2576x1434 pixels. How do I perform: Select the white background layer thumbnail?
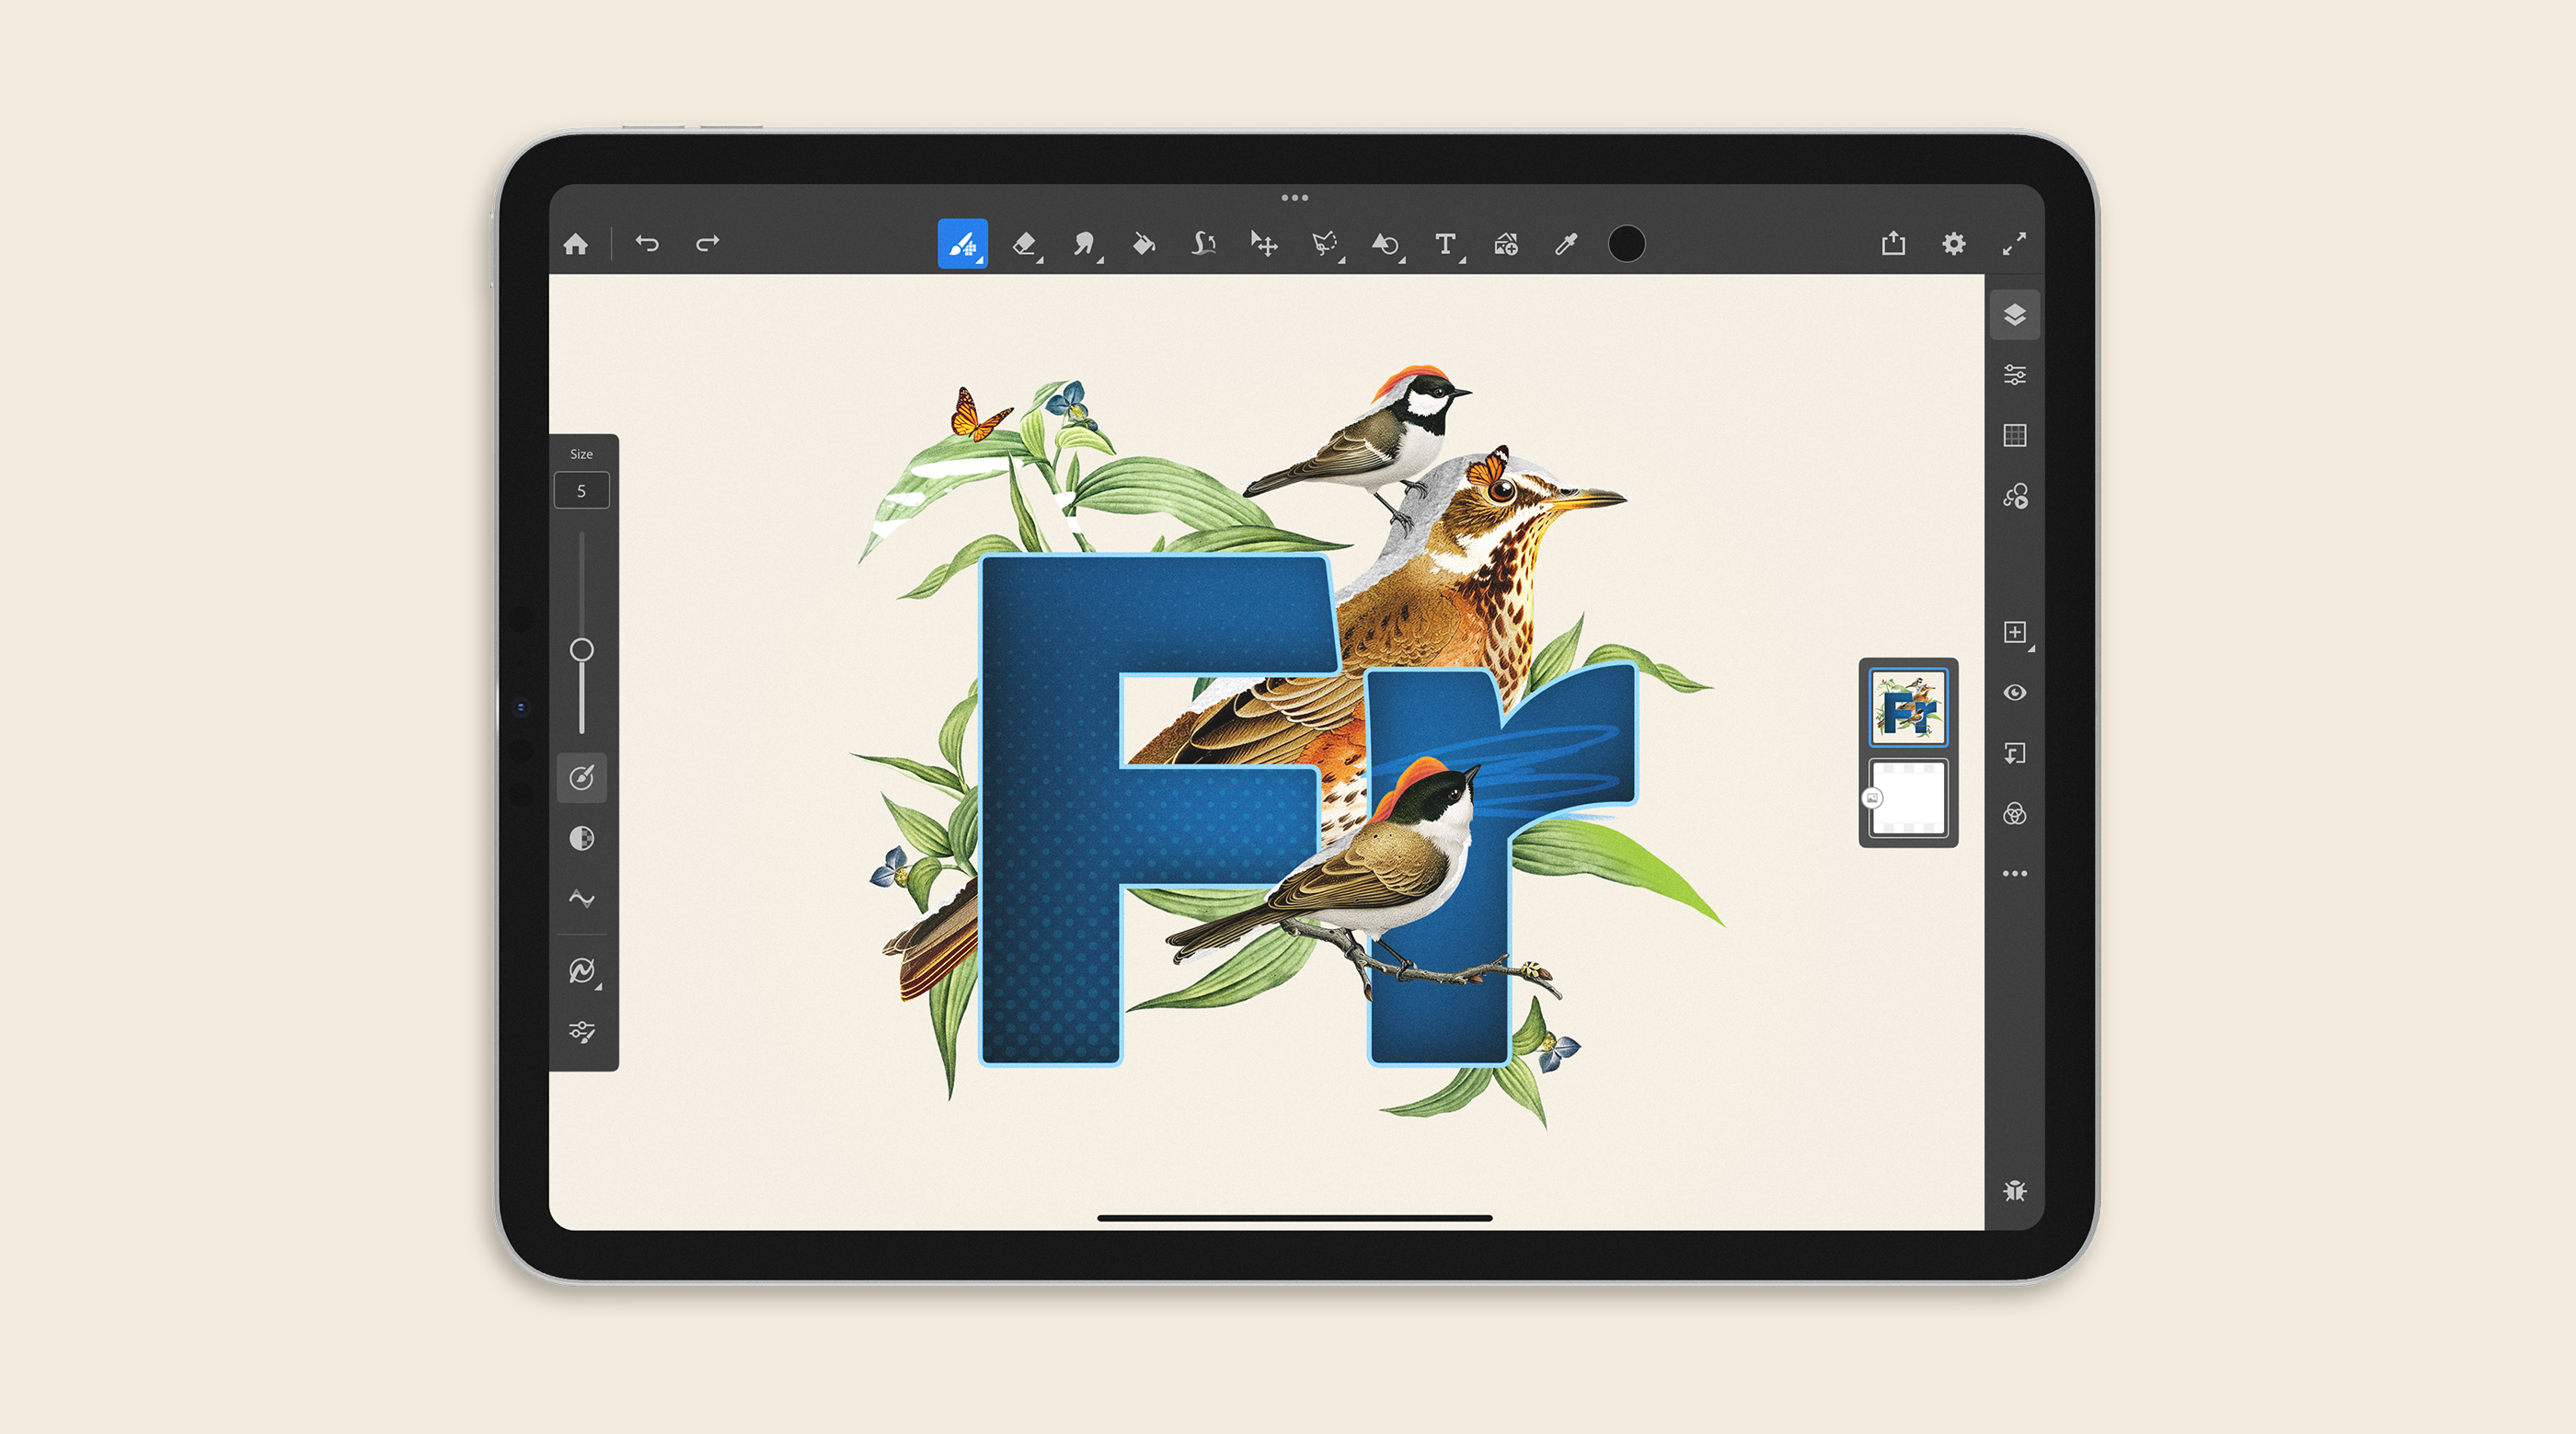point(1908,798)
